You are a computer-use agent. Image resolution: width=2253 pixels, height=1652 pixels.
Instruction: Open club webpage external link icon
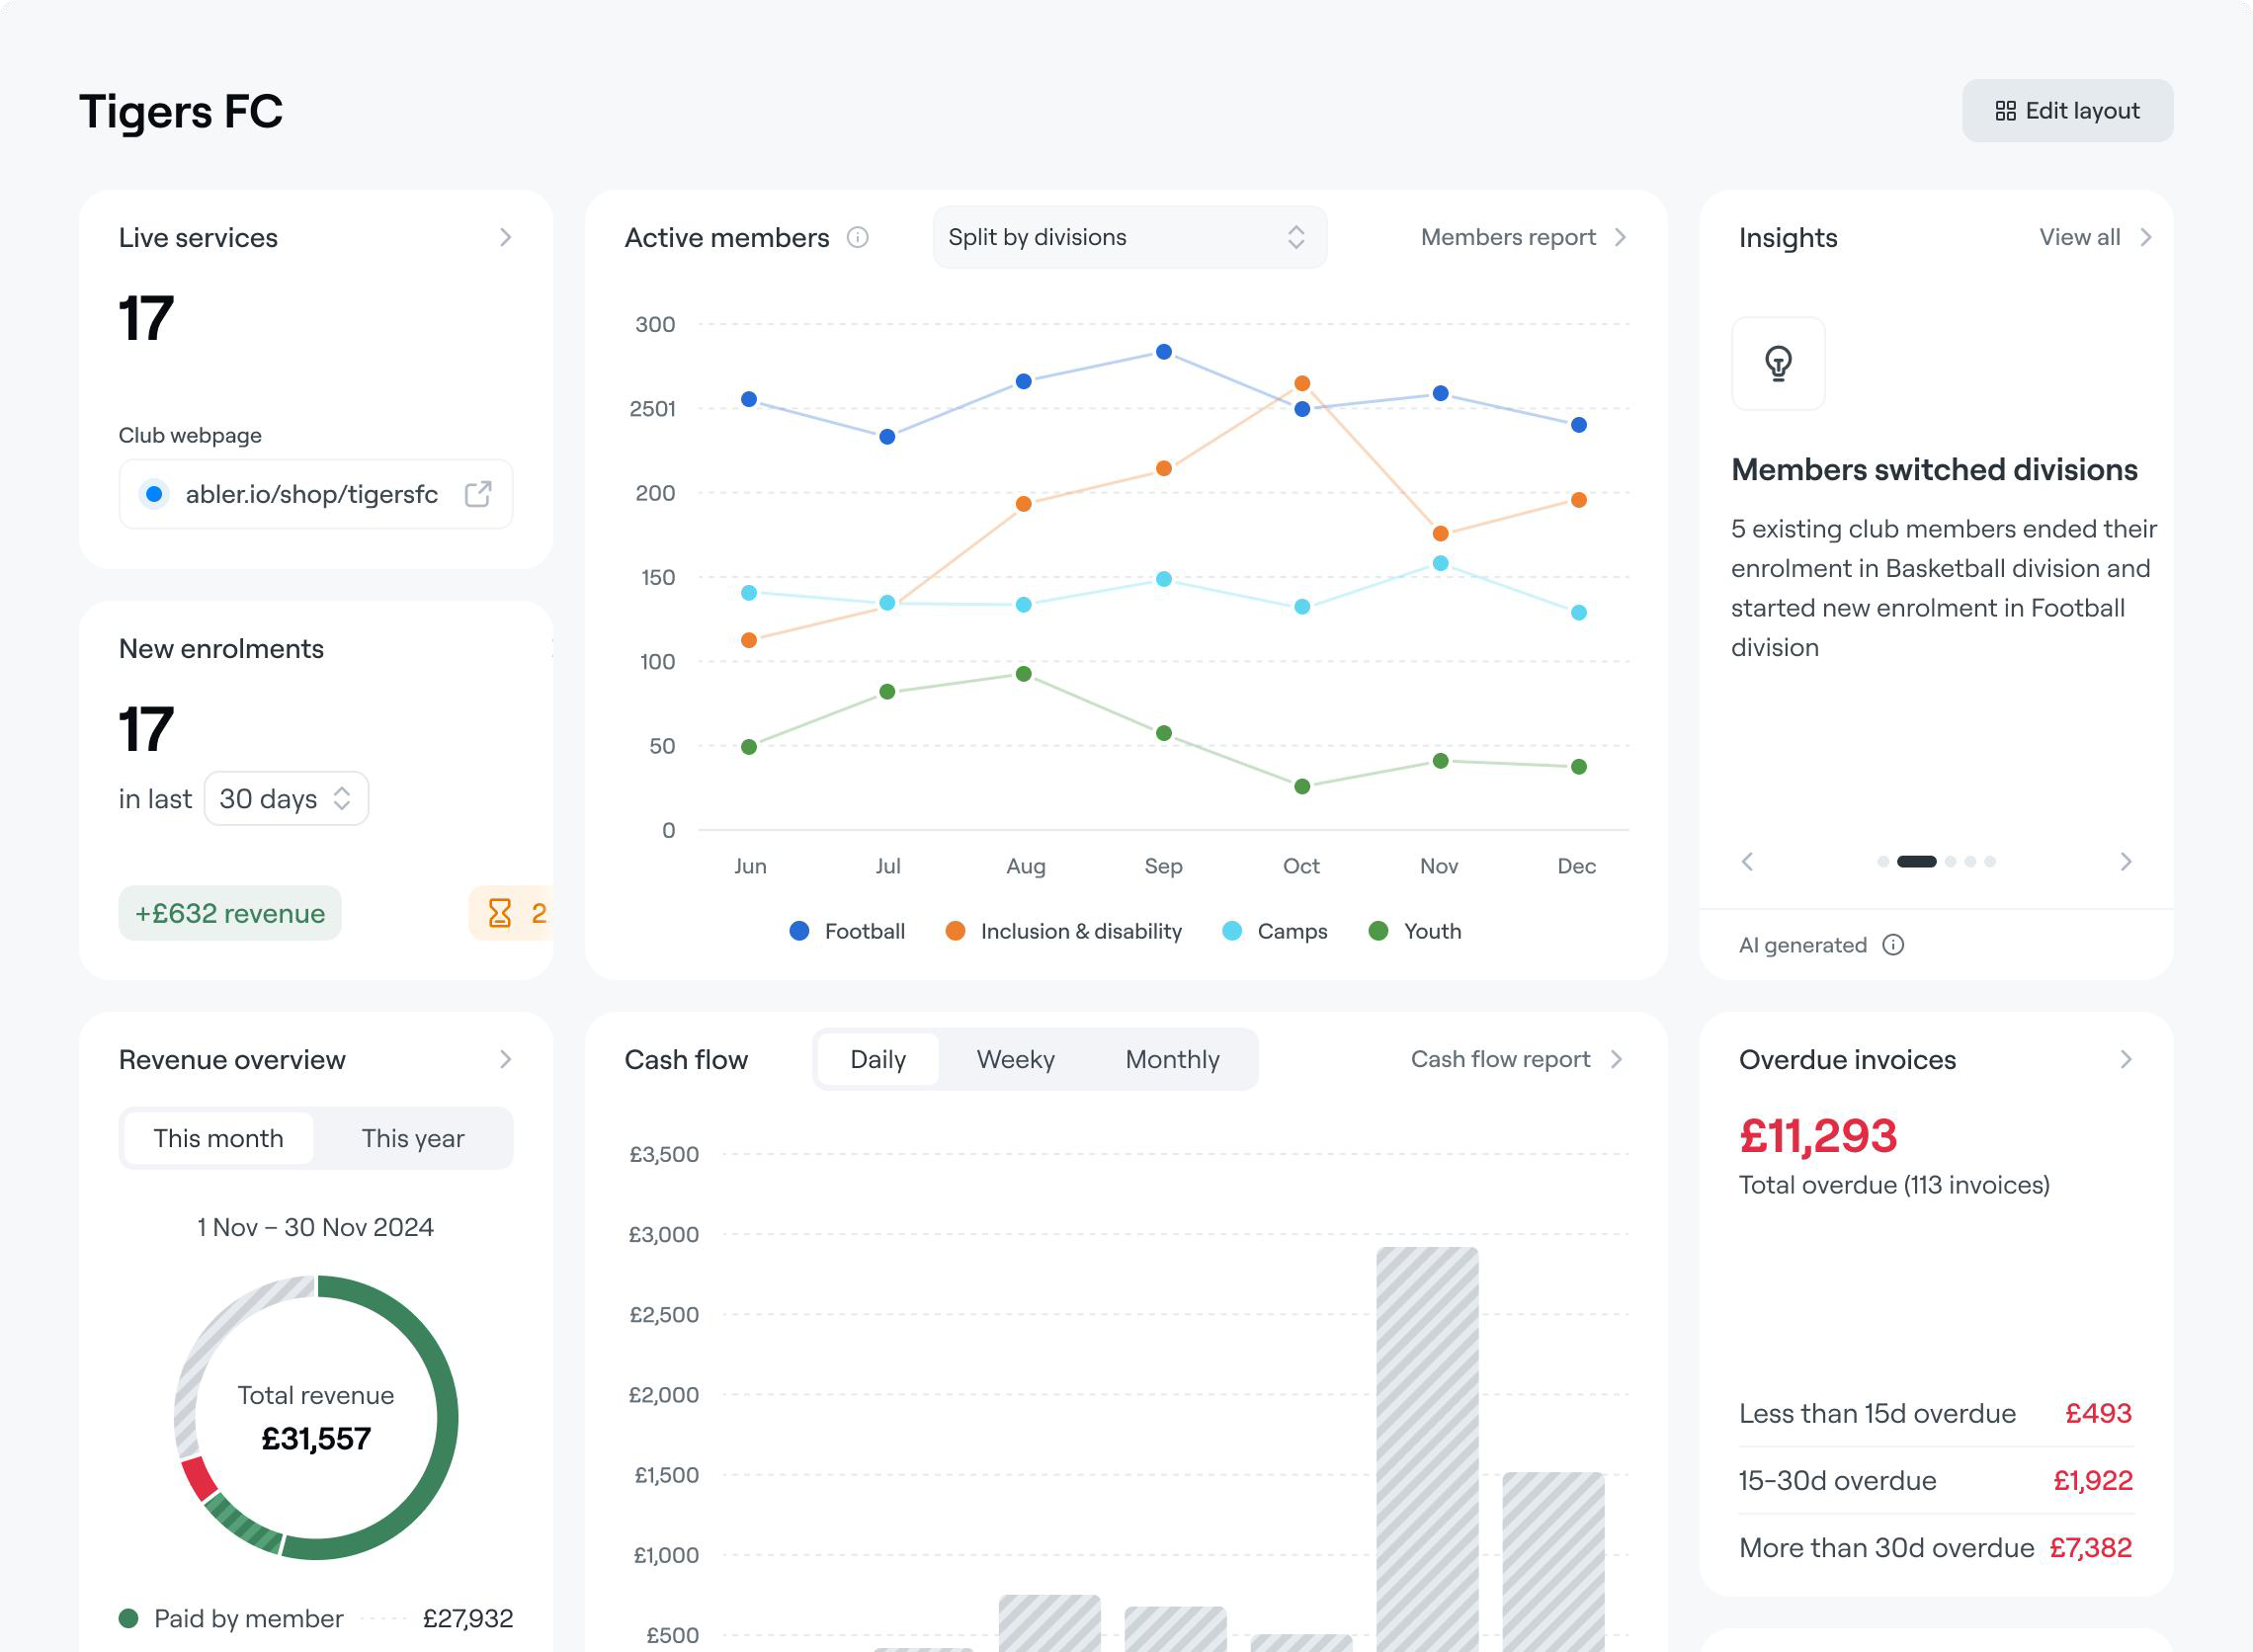478,494
